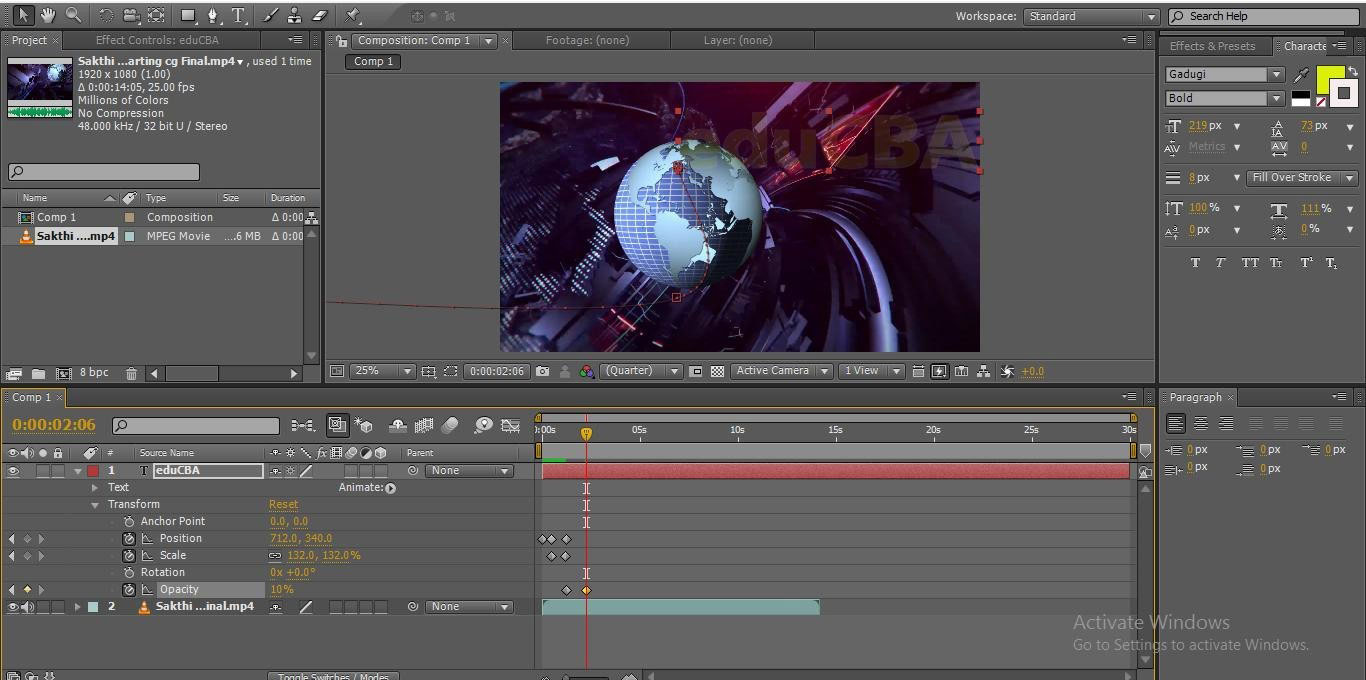This screenshot has width=1366, height=680.
Task: Select the Horizontal Type tool
Action: (x=238, y=15)
